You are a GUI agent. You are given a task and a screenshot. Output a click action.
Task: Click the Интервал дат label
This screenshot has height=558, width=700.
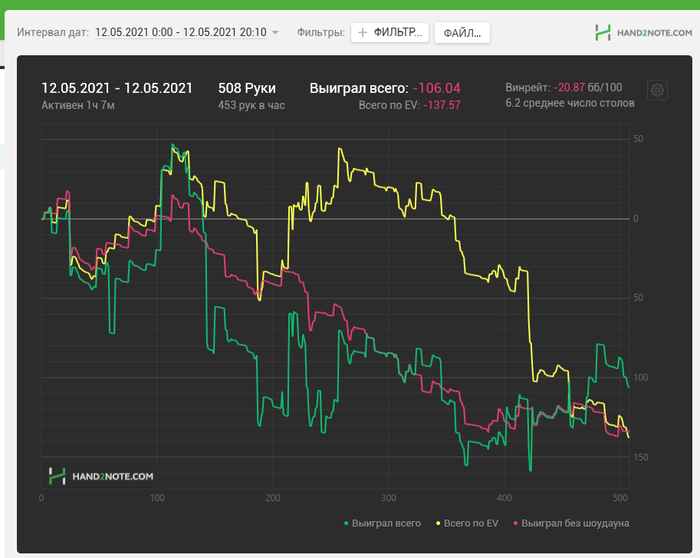(x=53, y=33)
